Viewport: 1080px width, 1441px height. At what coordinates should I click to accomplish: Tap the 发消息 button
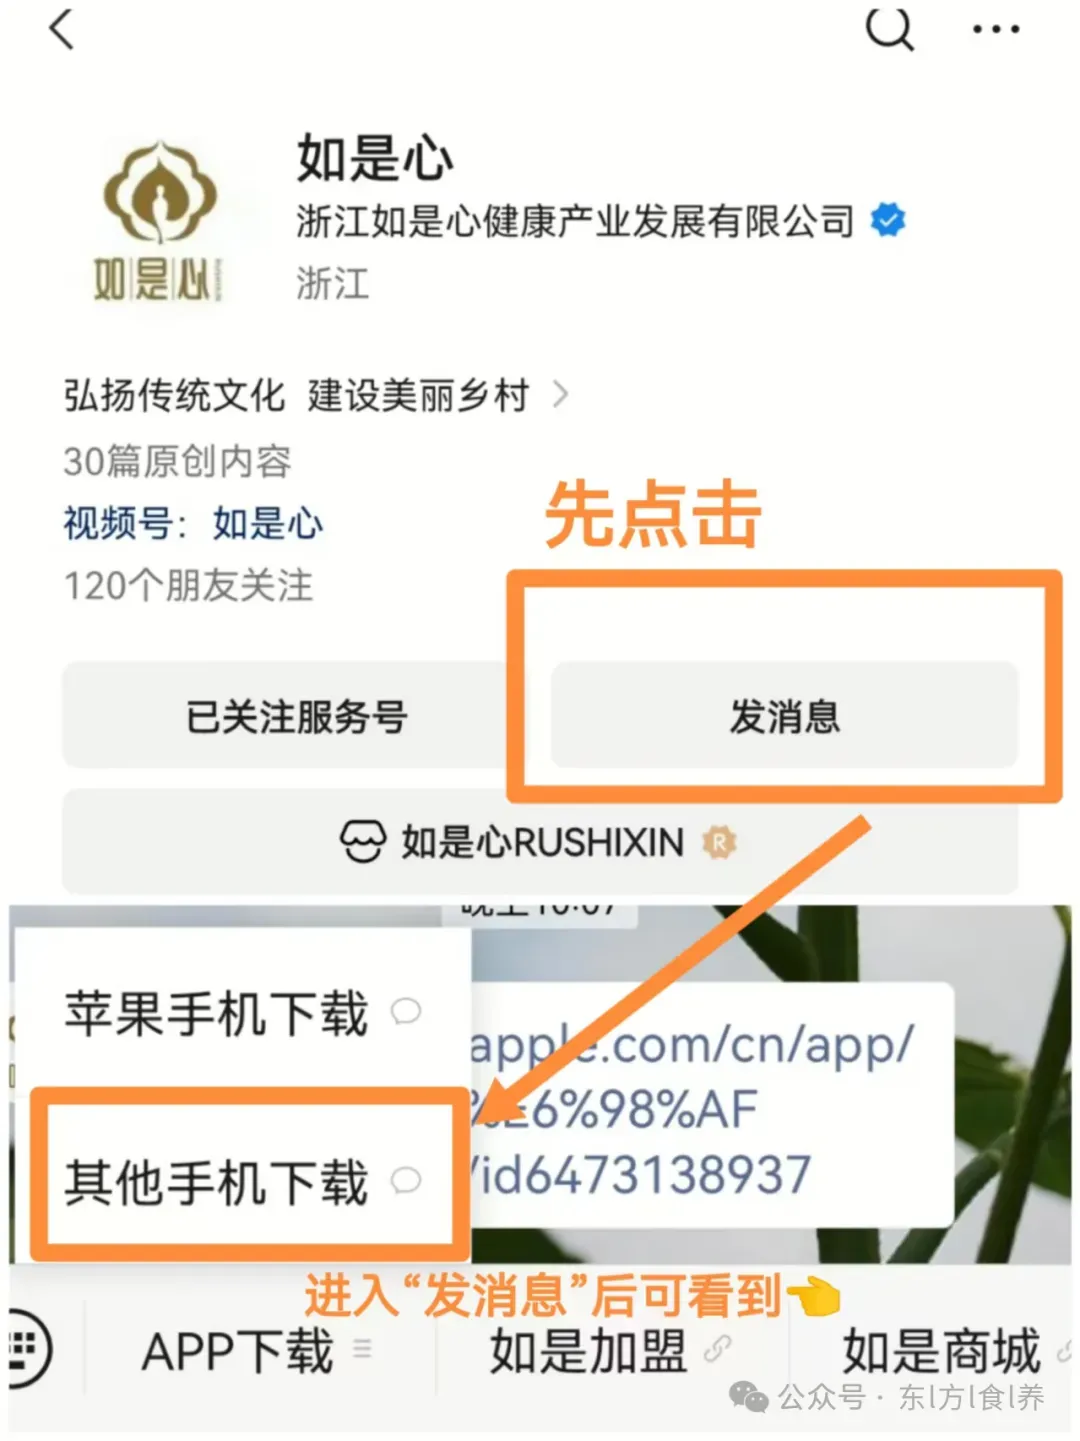pos(784,716)
